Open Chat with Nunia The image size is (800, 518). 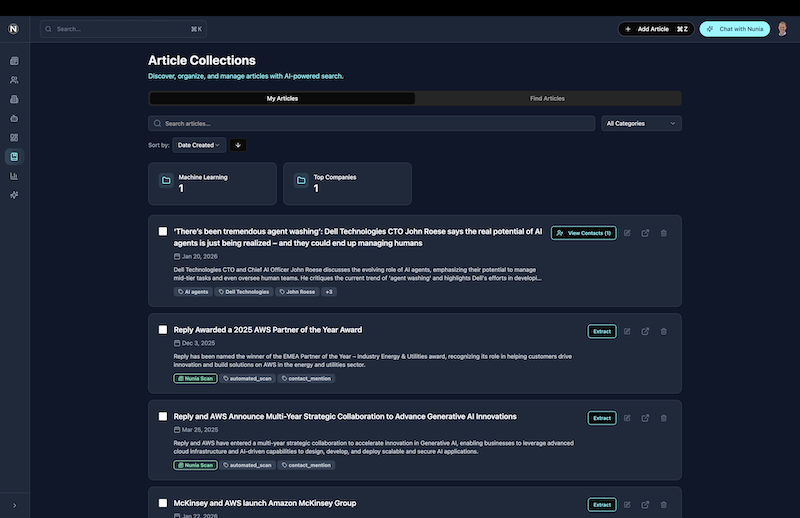[735, 29]
